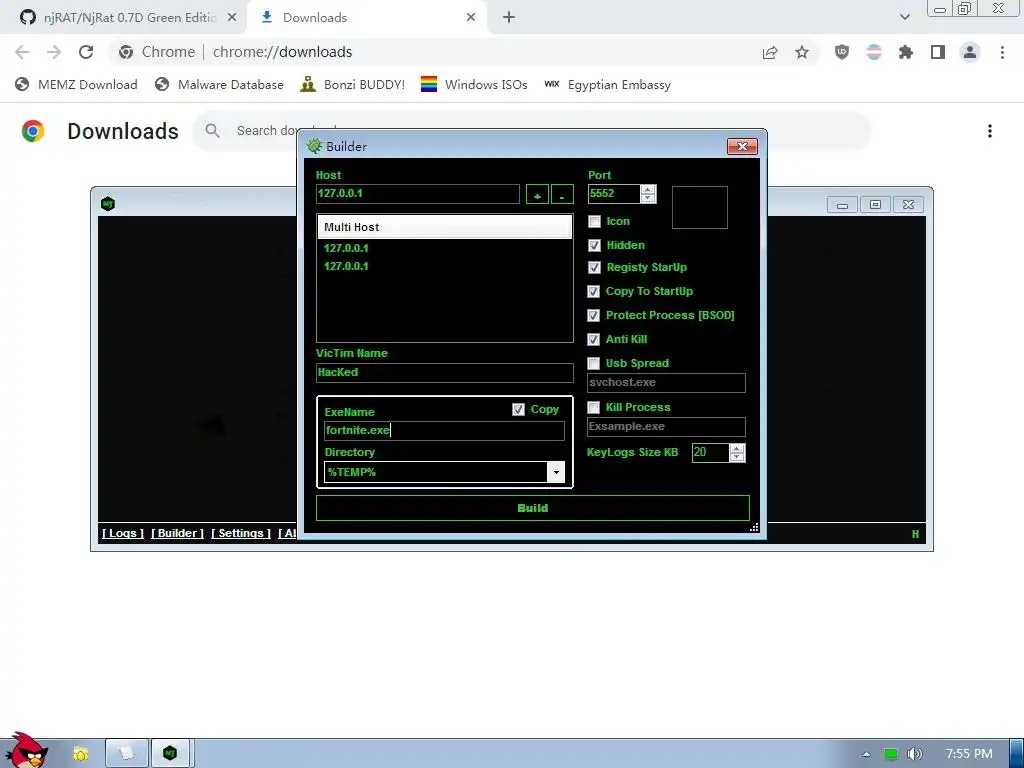
Task: Open the [ Builder ] menu link
Action: click(178, 533)
